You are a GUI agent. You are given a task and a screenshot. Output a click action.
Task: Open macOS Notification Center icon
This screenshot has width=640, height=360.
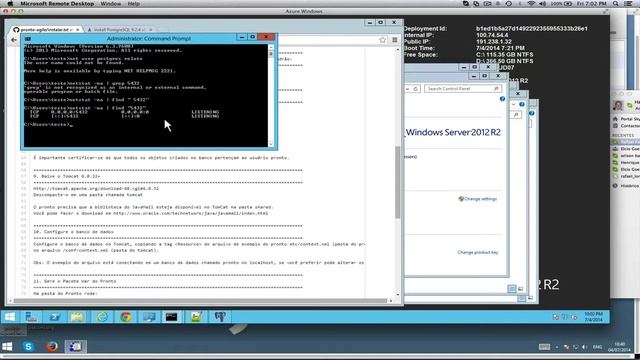pos(629,4)
